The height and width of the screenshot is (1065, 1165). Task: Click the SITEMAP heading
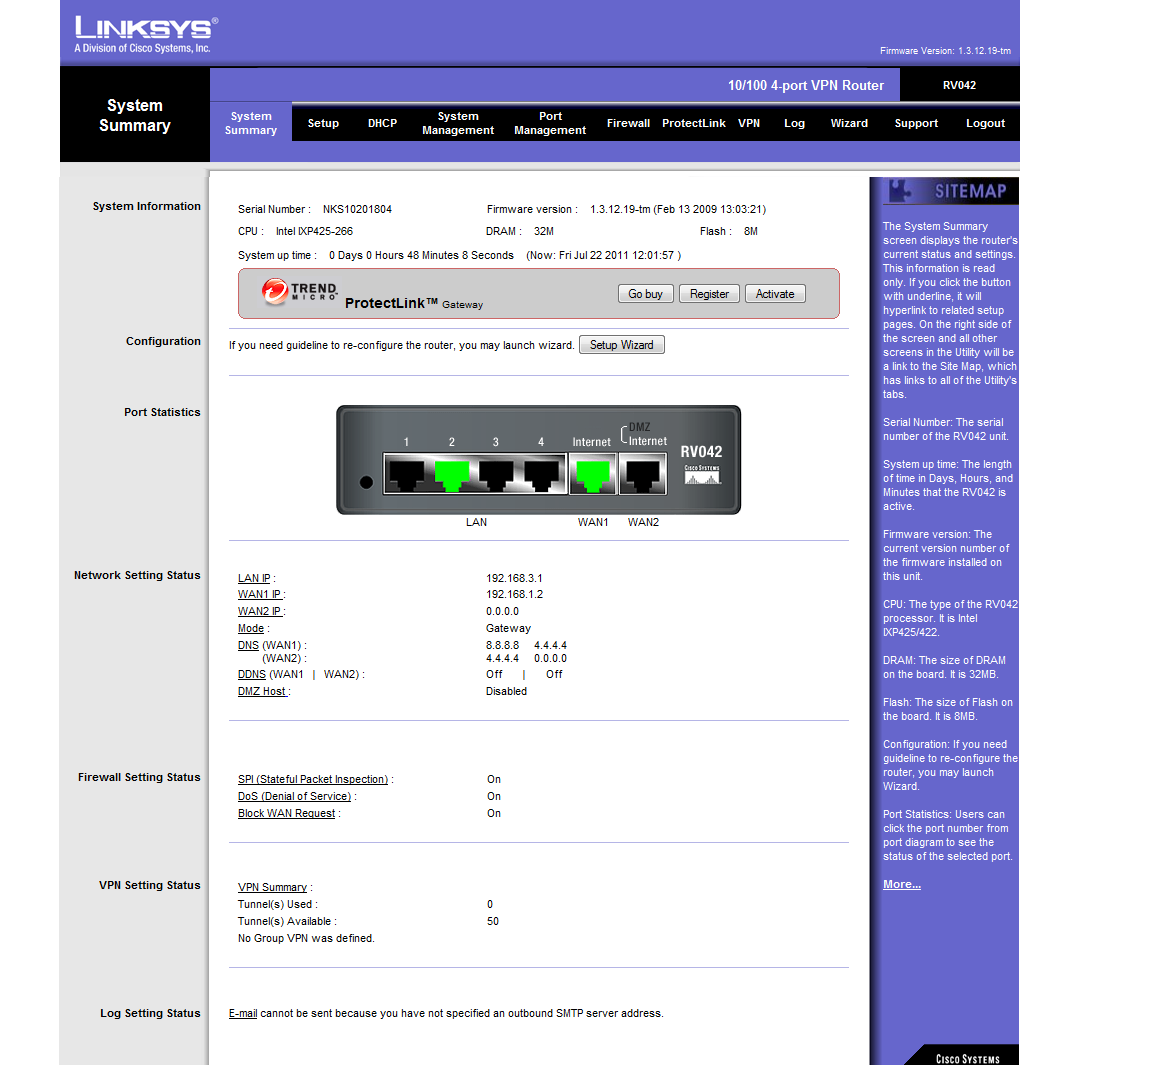970,191
